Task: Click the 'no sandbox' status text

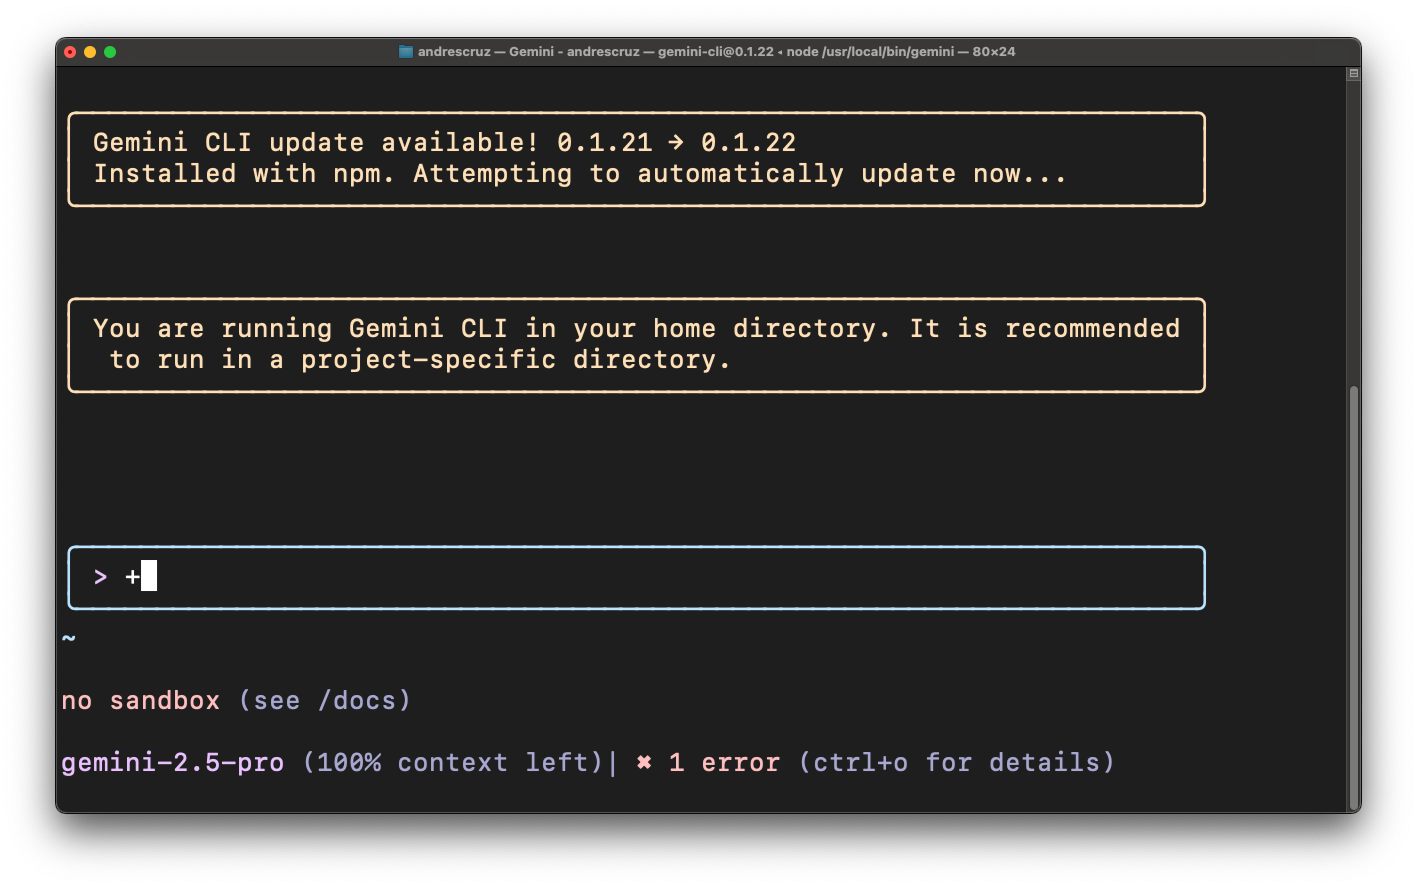Action: point(141,701)
